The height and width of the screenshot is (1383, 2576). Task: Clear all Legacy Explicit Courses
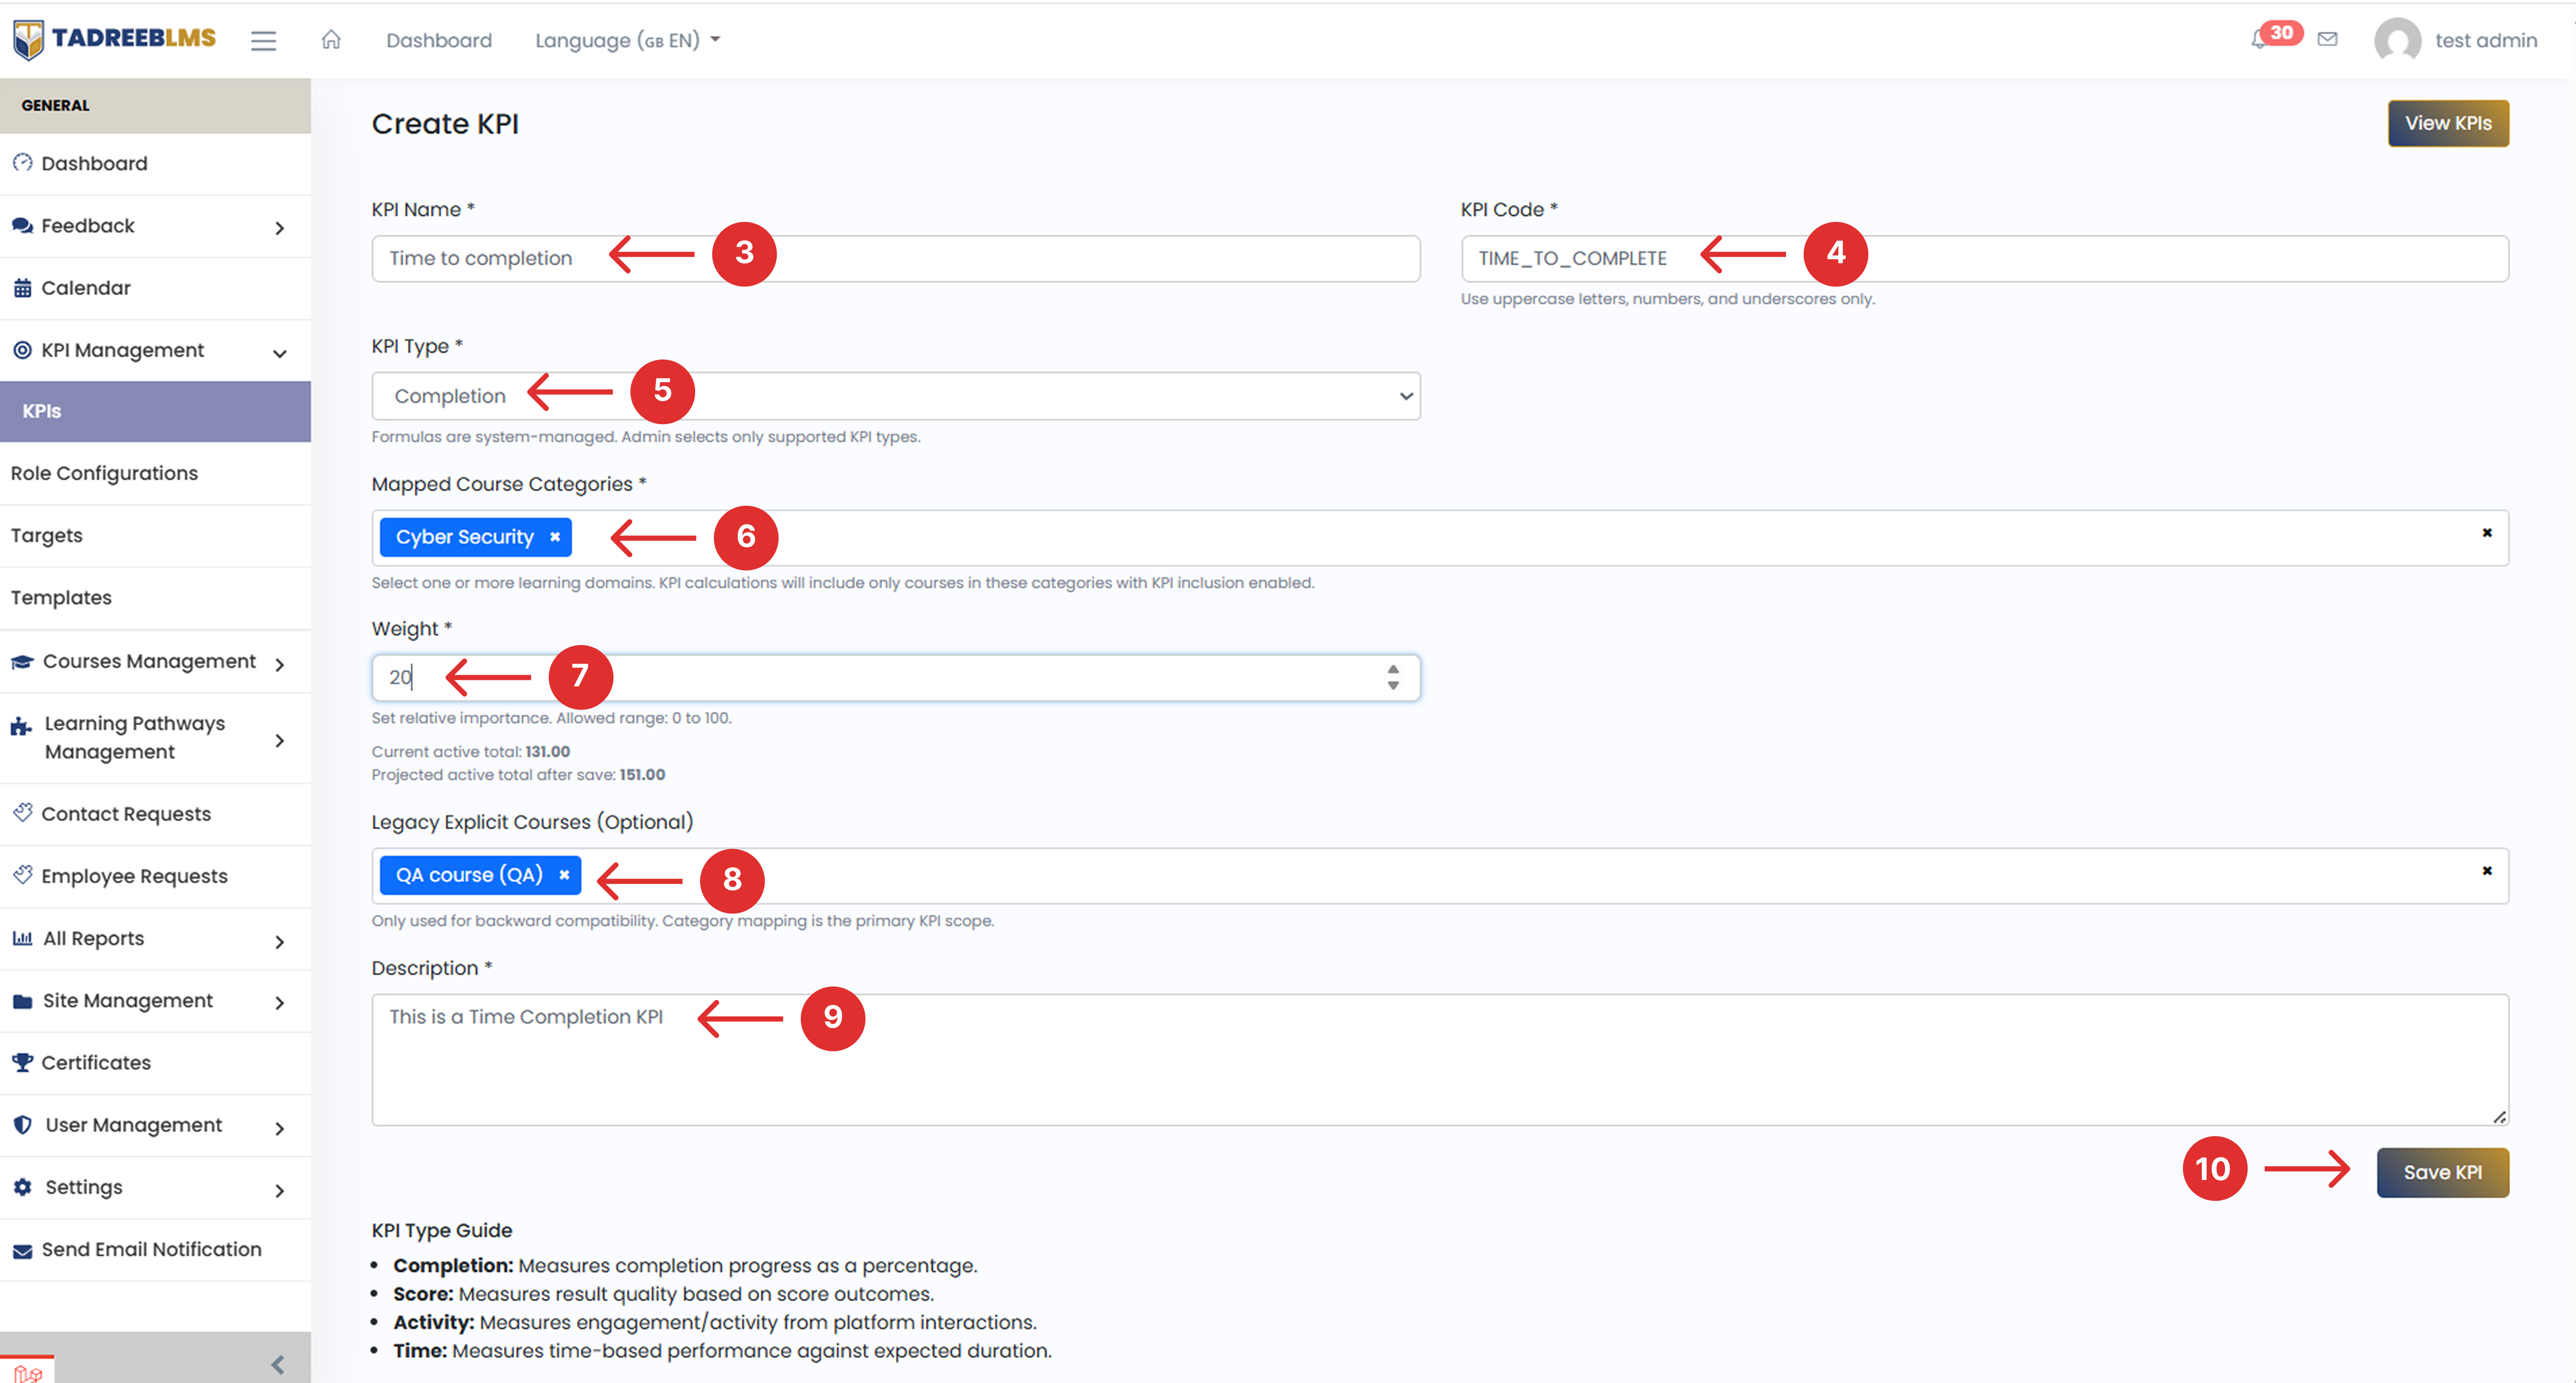coord(2487,870)
